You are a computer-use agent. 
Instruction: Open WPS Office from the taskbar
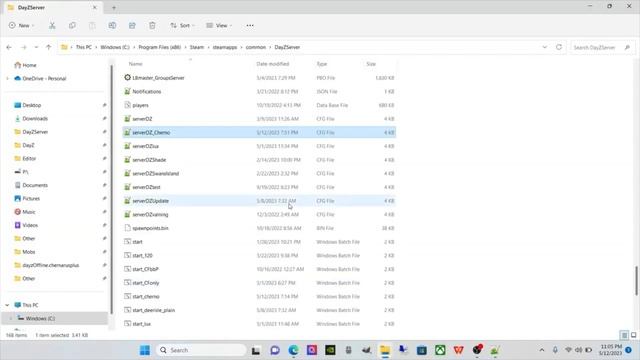click(x=458, y=350)
